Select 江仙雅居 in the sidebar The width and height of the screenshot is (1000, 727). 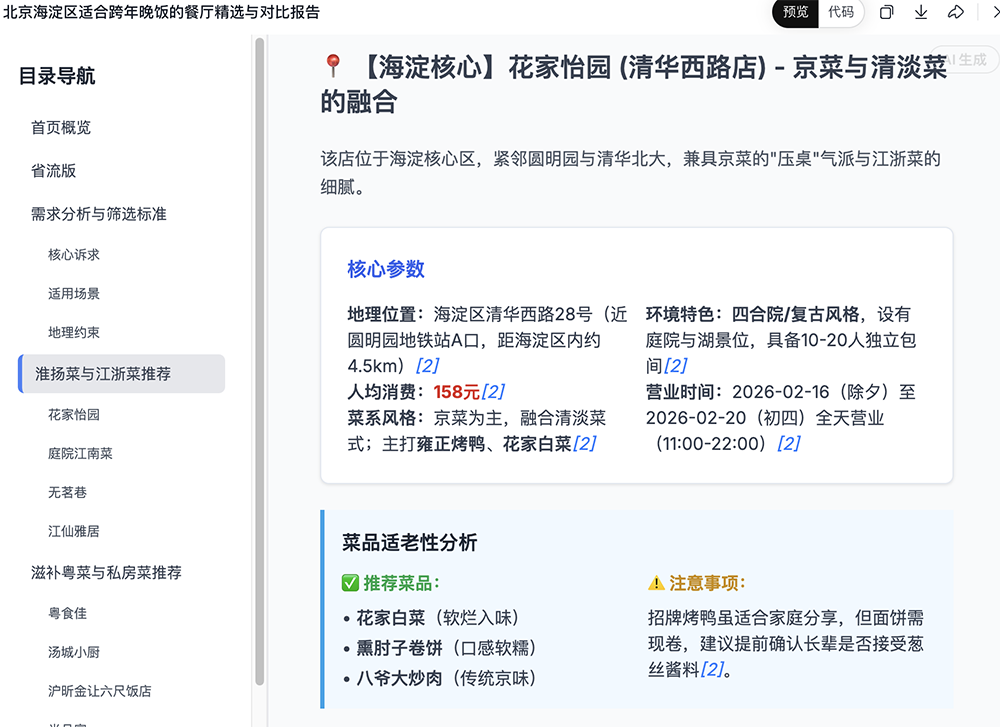click(74, 531)
